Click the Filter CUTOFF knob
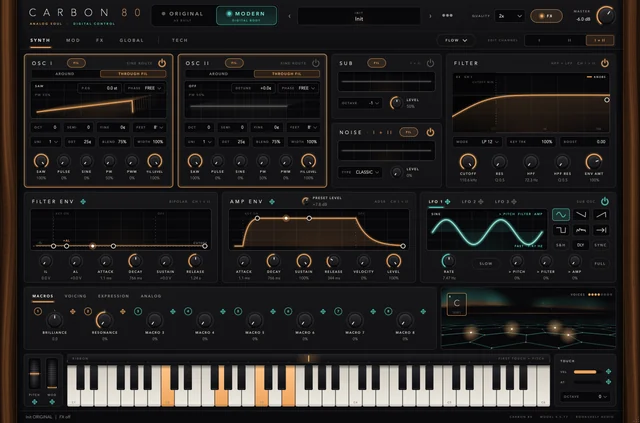 [468, 162]
